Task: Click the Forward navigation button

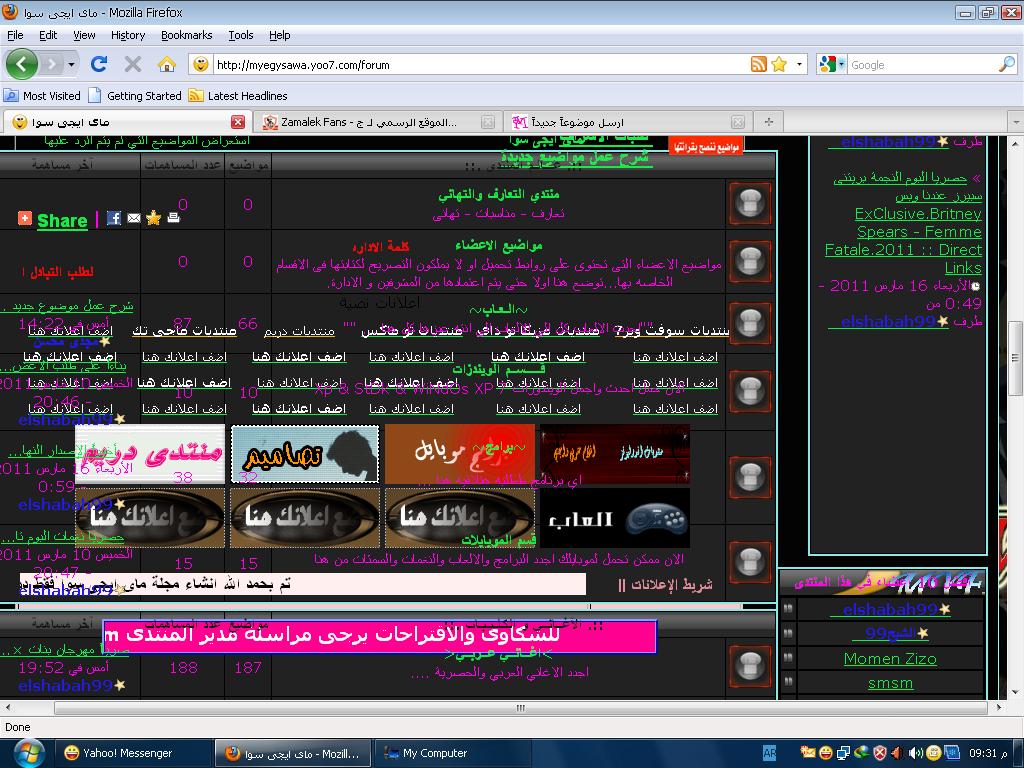Action: [52, 64]
